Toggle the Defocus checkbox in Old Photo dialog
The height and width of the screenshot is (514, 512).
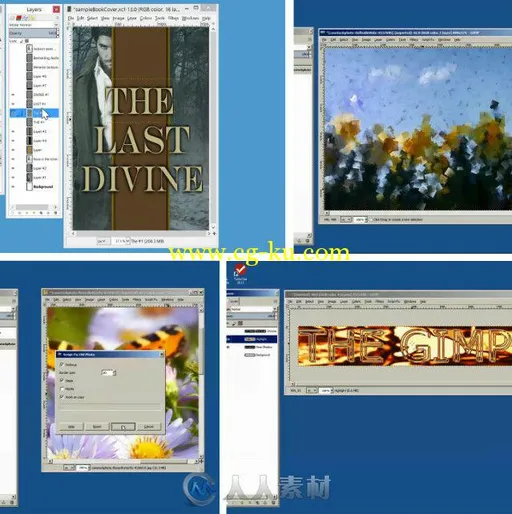pos(61,364)
